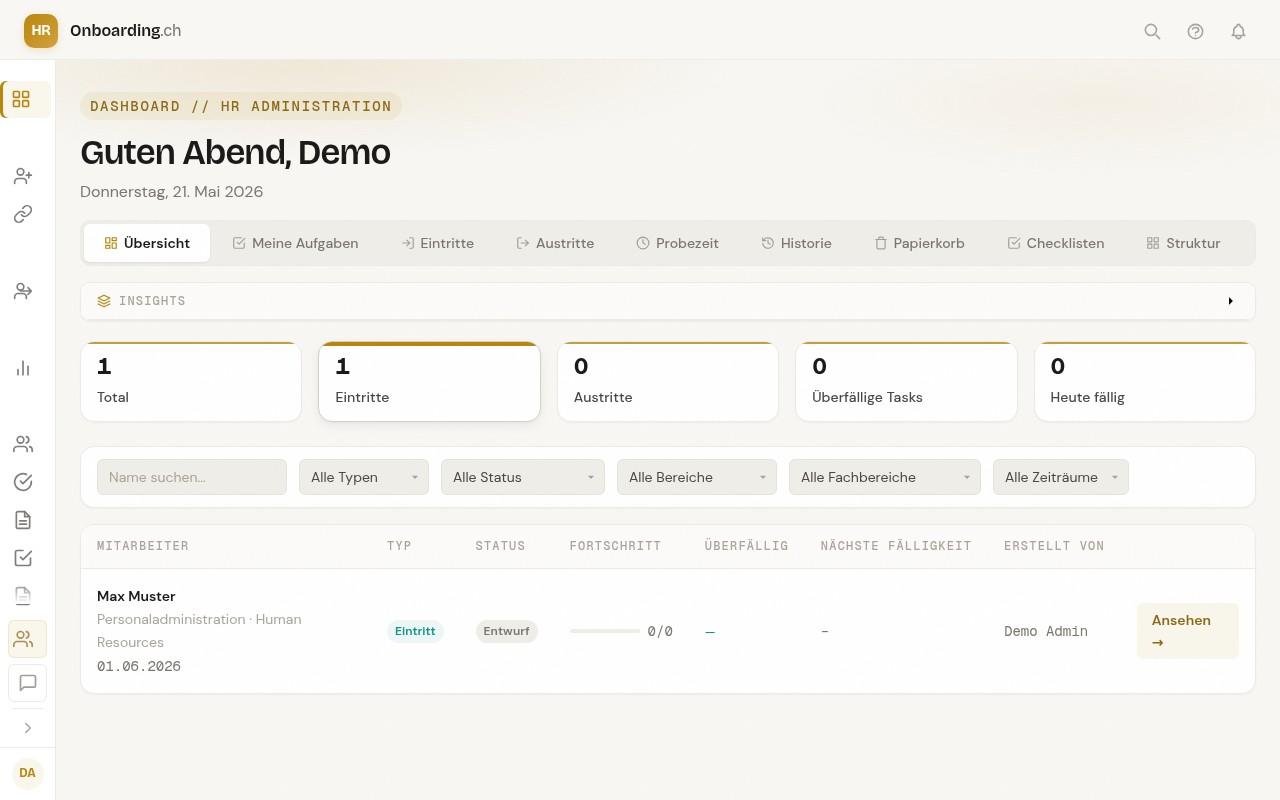Open the bar chart statistics sidebar icon
The height and width of the screenshot is (800, 1280).
[x=23, y=368]
